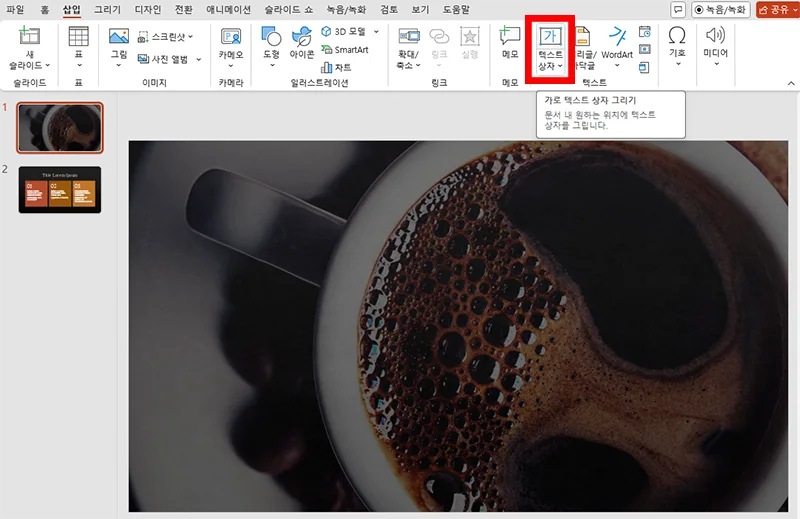Open the 미디어 speaker media button
This screenshot has width=800, height=519.
click(x=715, y=46)
